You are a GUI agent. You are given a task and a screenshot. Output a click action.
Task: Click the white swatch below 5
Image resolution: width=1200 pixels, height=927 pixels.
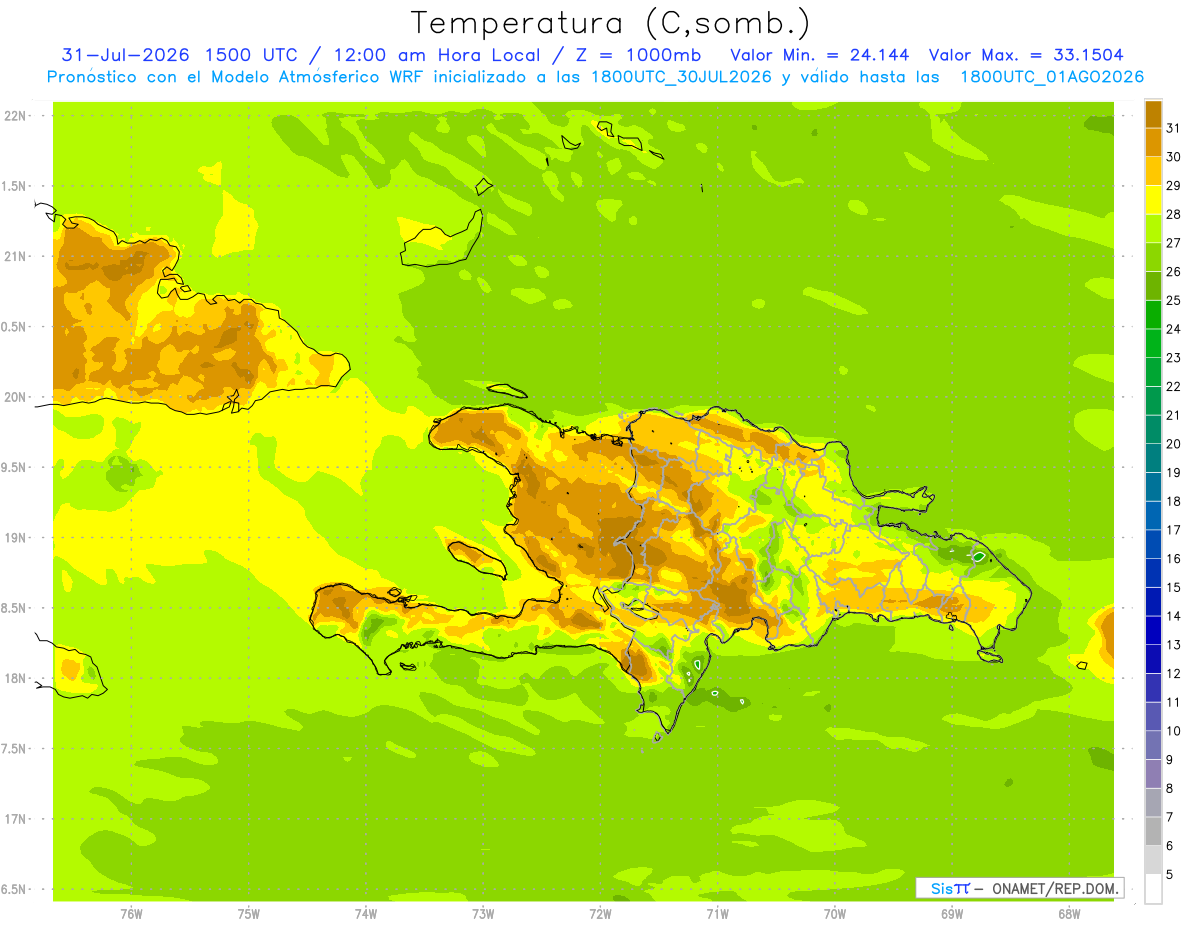click(x=1153, y=889)
